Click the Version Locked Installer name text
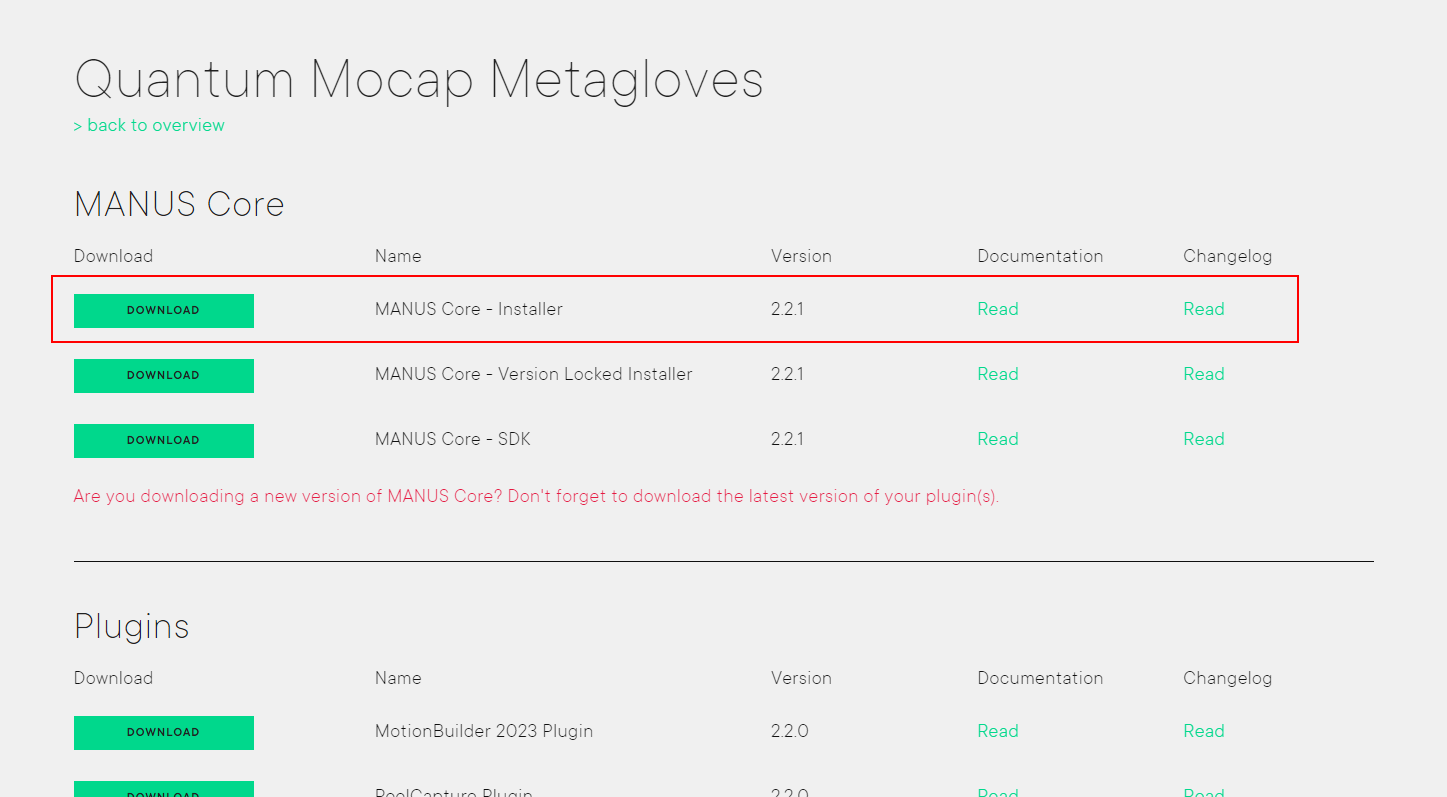Screen dimensions: 1447x797 click(533, 374)
